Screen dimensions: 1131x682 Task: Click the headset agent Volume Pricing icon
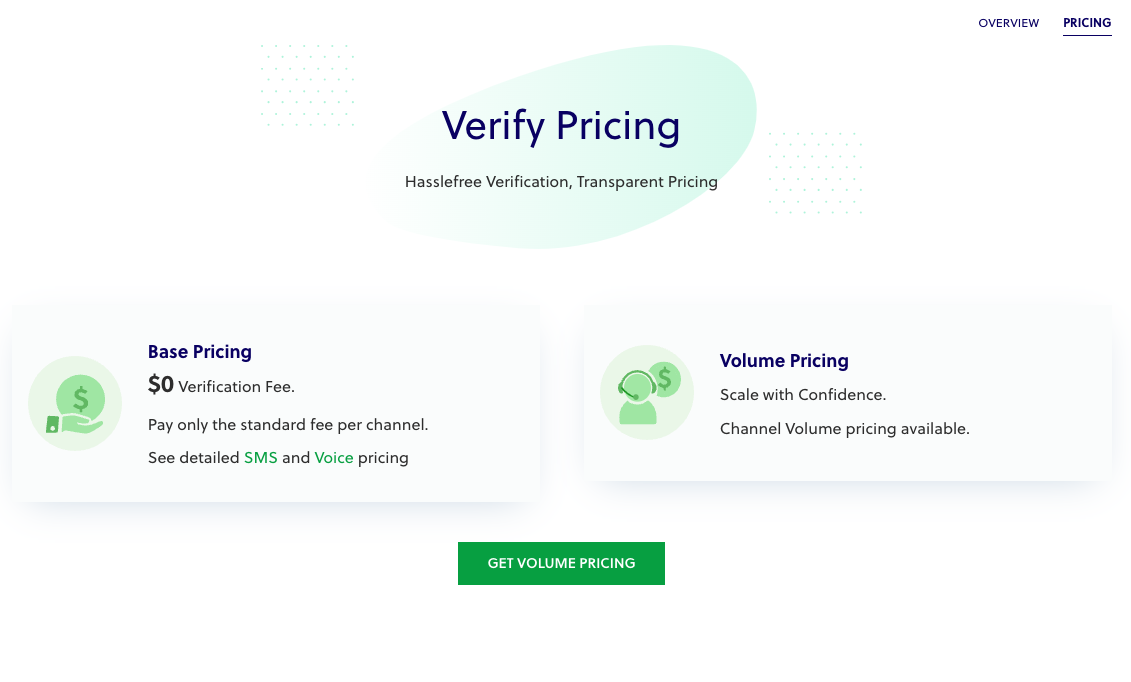click(x=646, y=393)
